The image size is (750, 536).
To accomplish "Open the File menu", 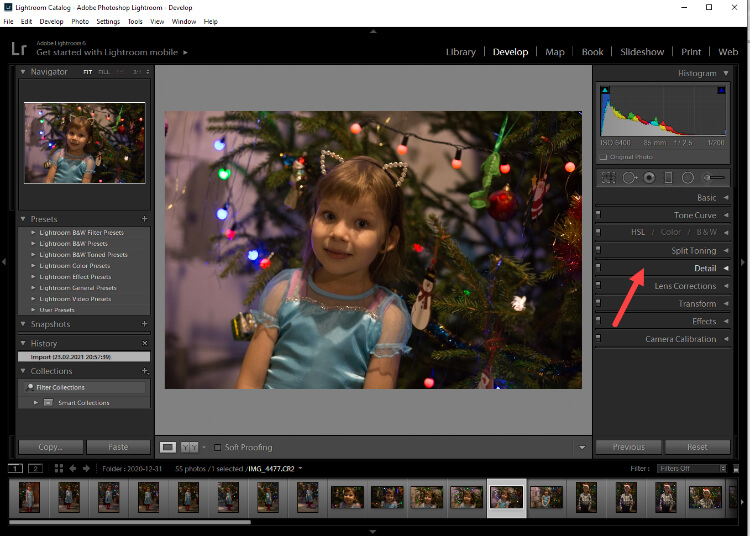I will [8, 22].
